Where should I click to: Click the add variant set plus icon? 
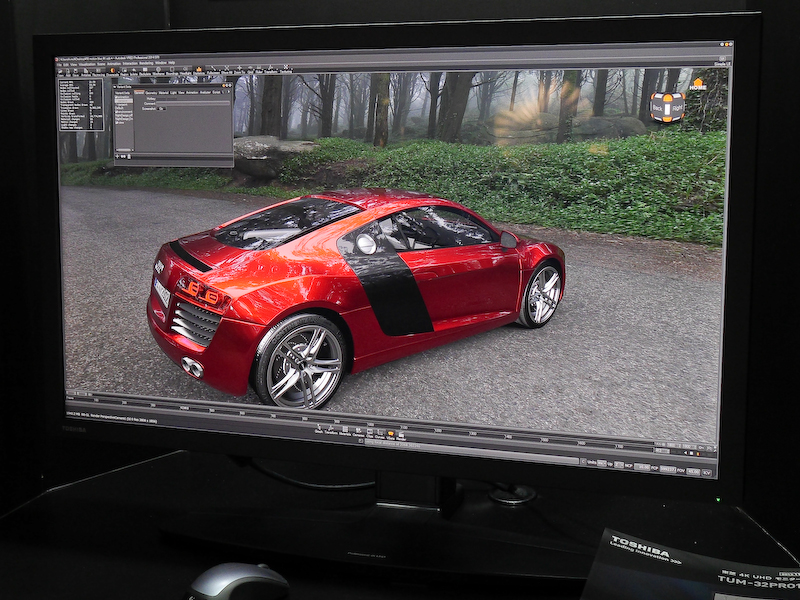[x=118, y=156]
